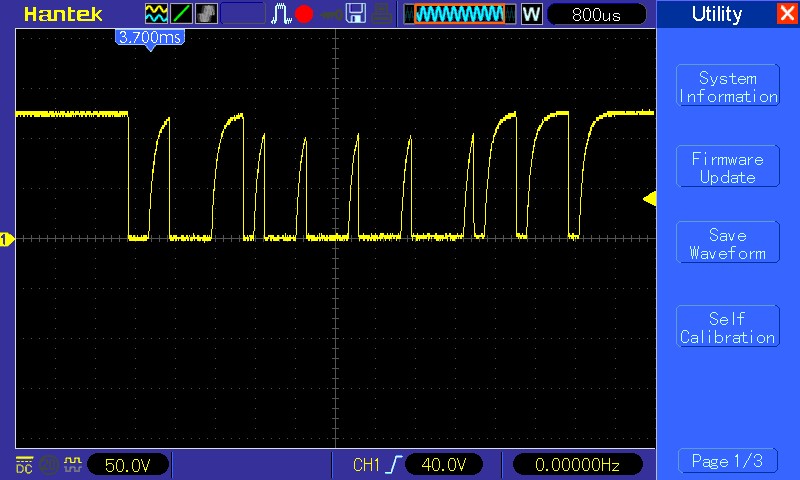Click the W window mode icon
Screen dimensions: 800x480
[x=531, y=14]
